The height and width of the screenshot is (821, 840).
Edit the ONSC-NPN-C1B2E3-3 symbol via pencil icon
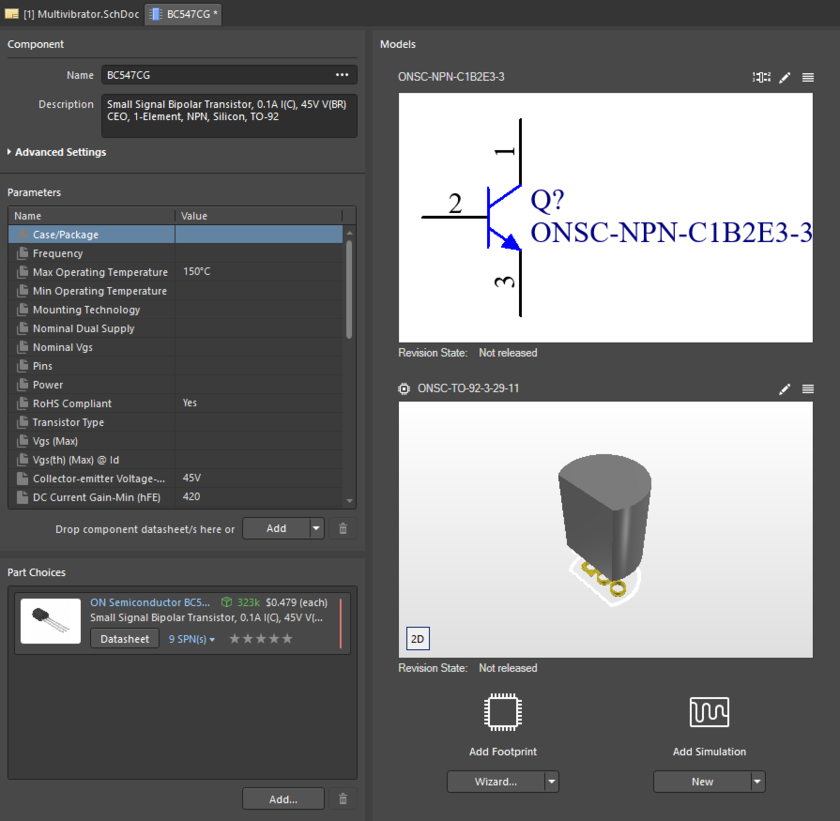tap(785, 77)
